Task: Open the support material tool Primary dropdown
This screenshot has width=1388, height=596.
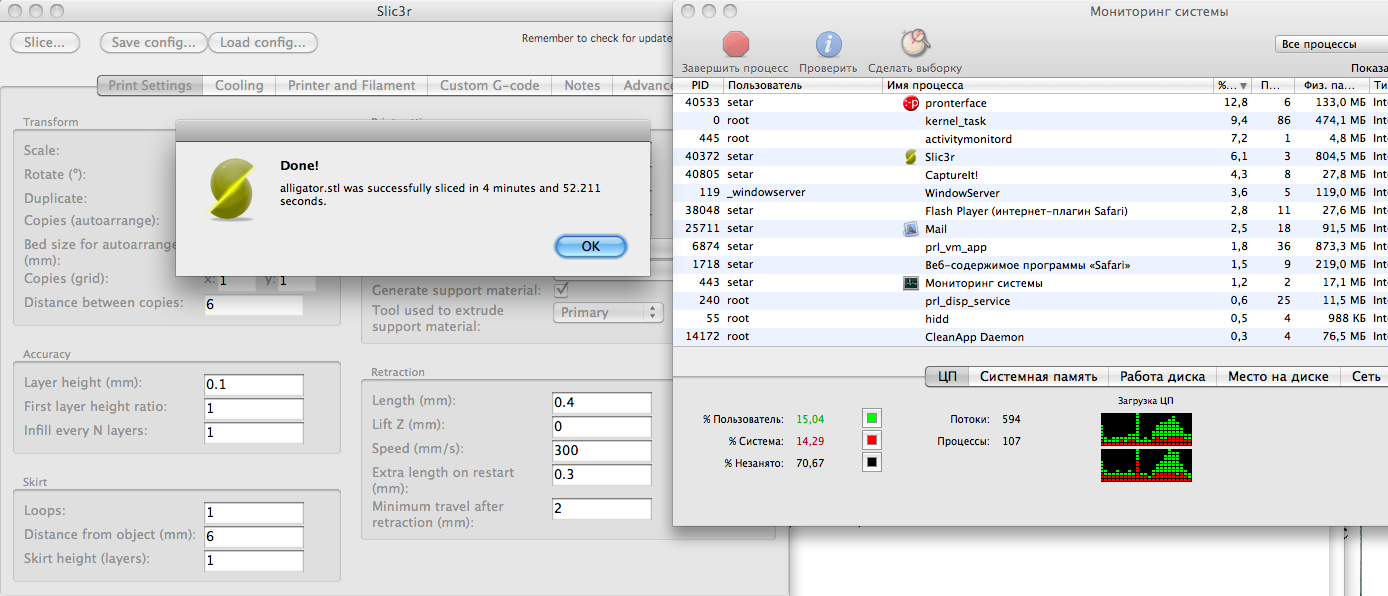Action: [x=607, y=313]
